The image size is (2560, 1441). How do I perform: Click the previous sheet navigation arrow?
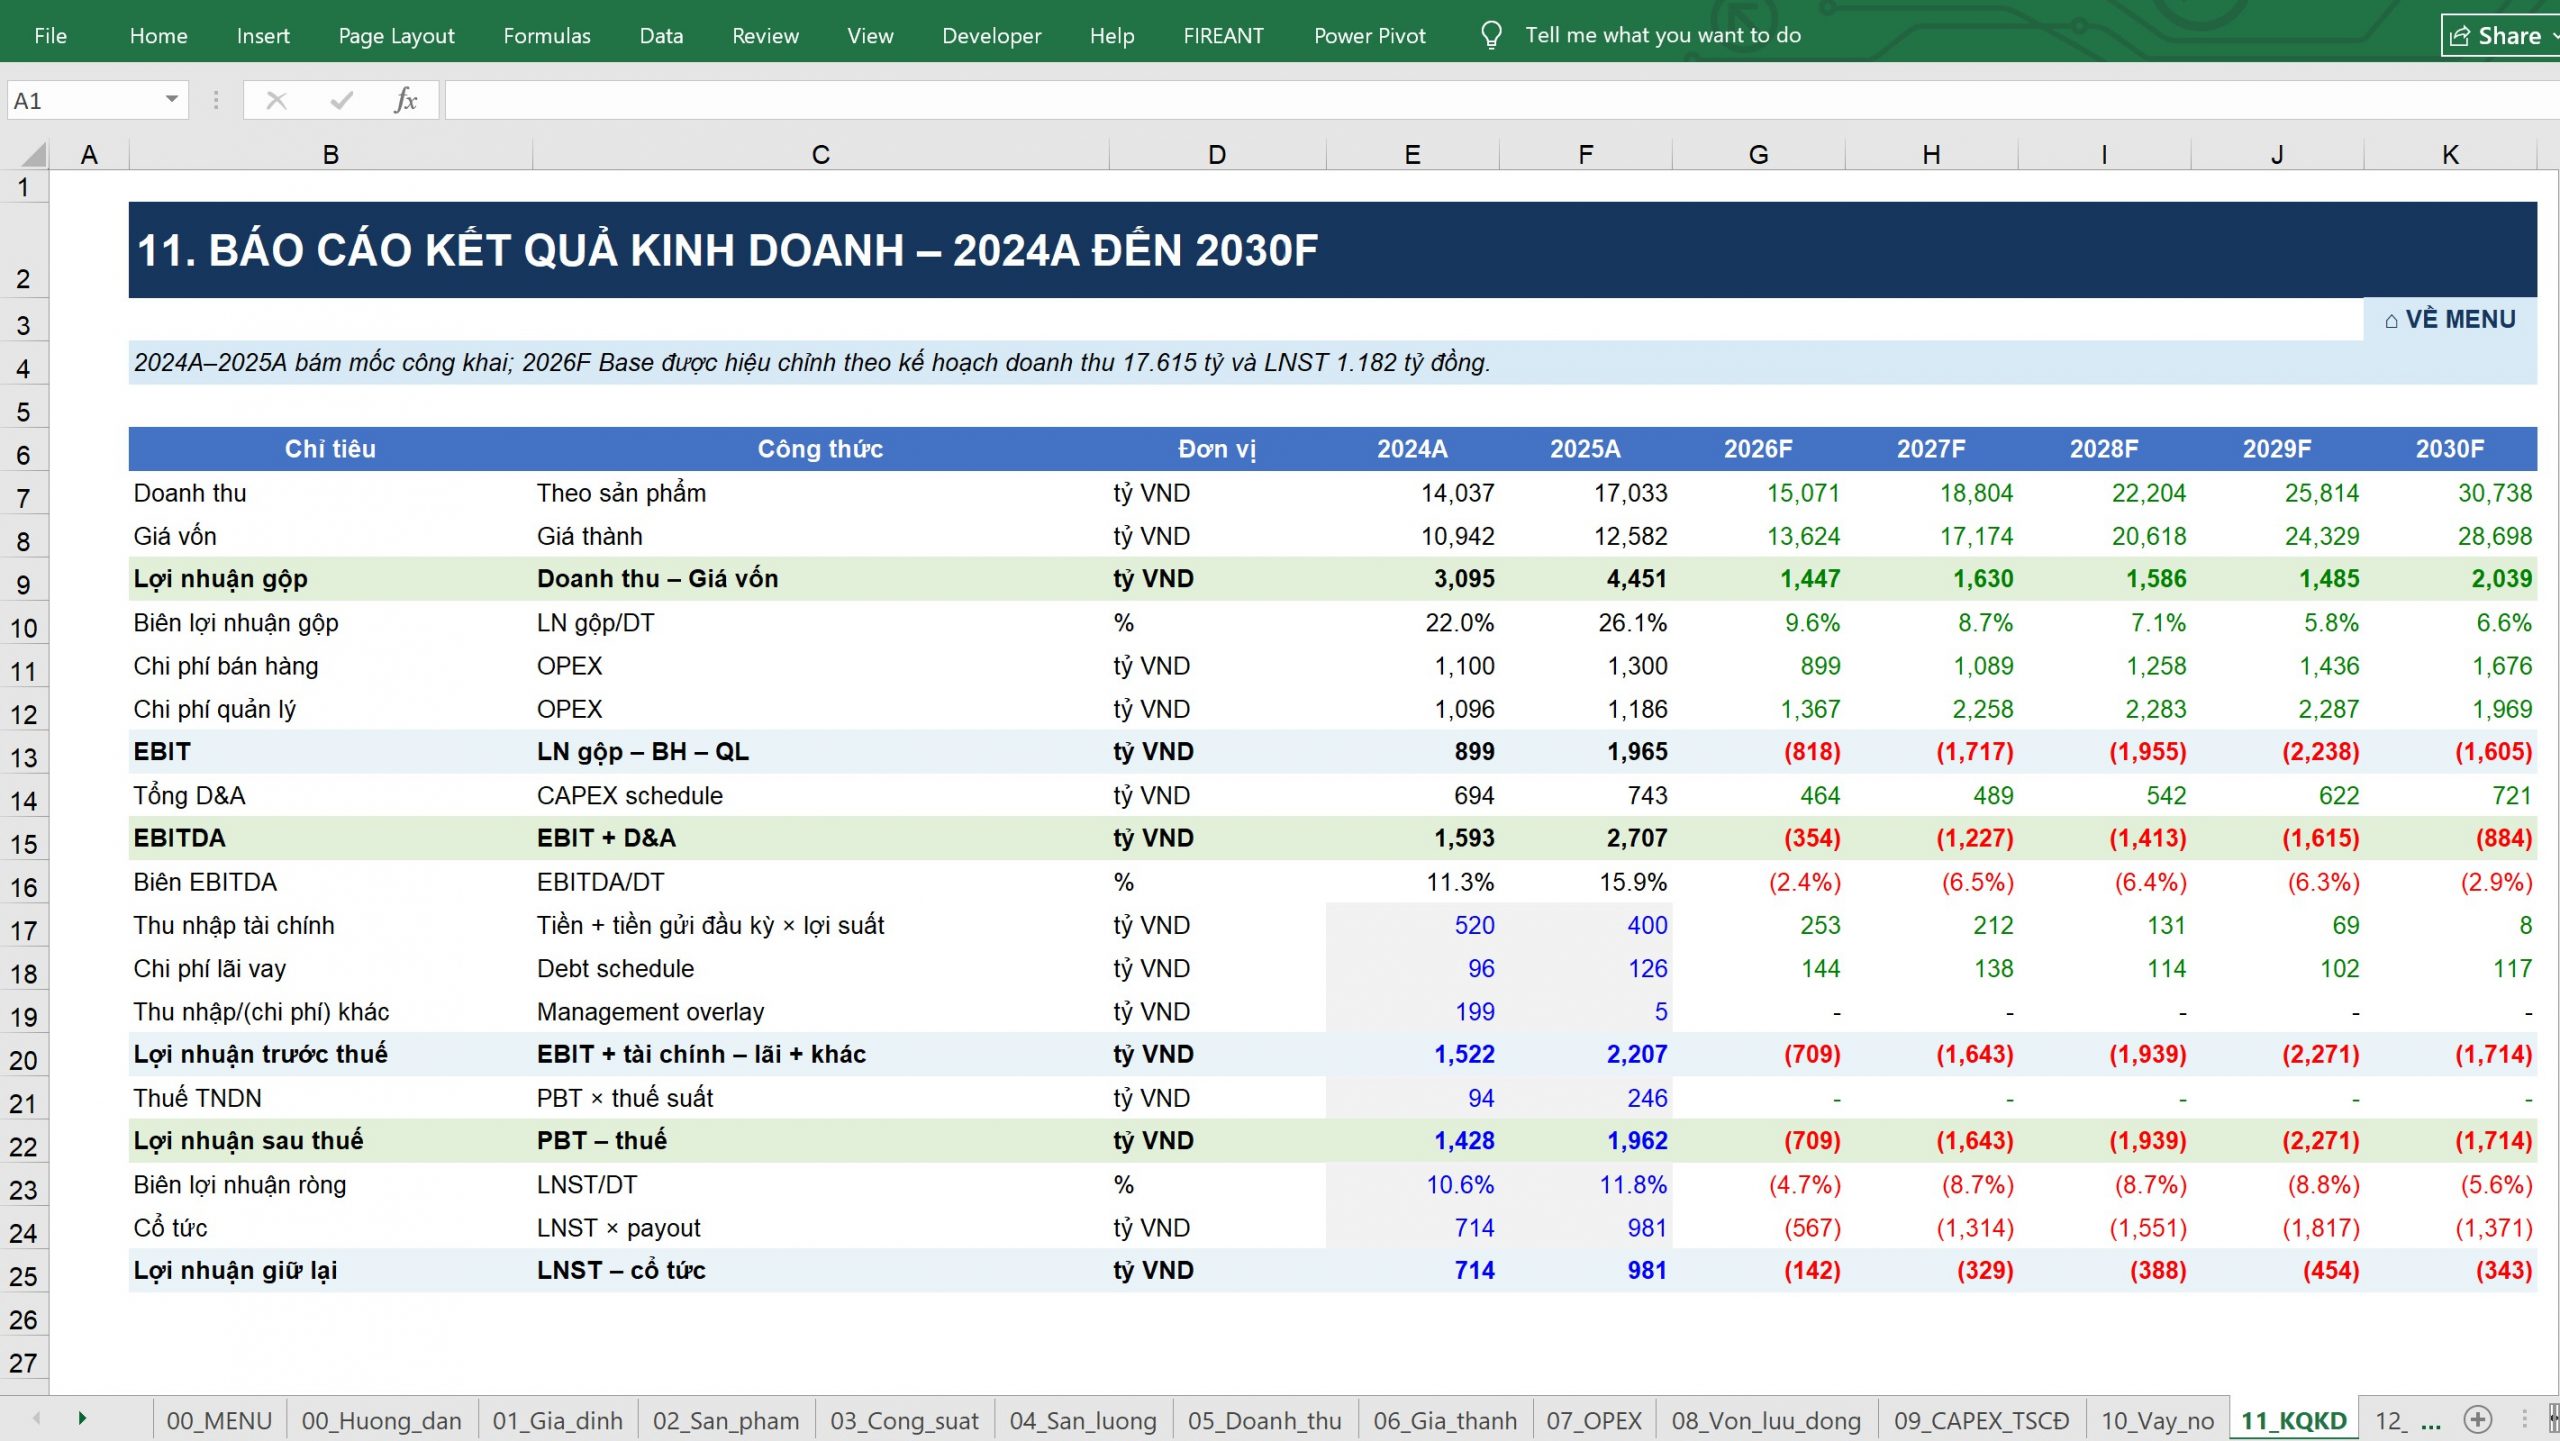(x=37, y=1419)
